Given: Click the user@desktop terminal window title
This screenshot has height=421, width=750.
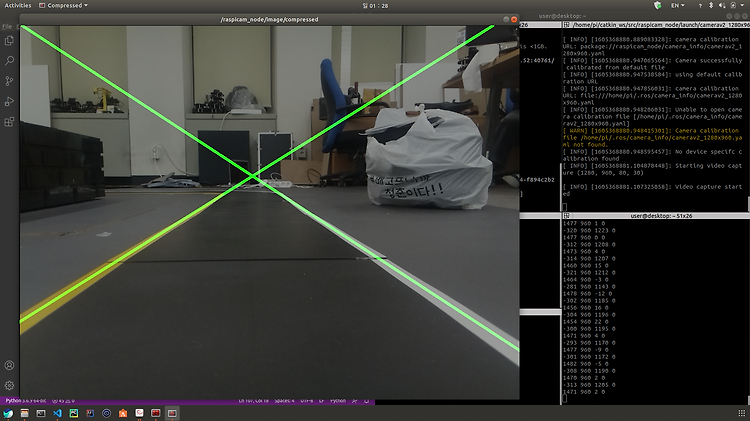Looking at the screenshot, I should click(x=562, y=16).
